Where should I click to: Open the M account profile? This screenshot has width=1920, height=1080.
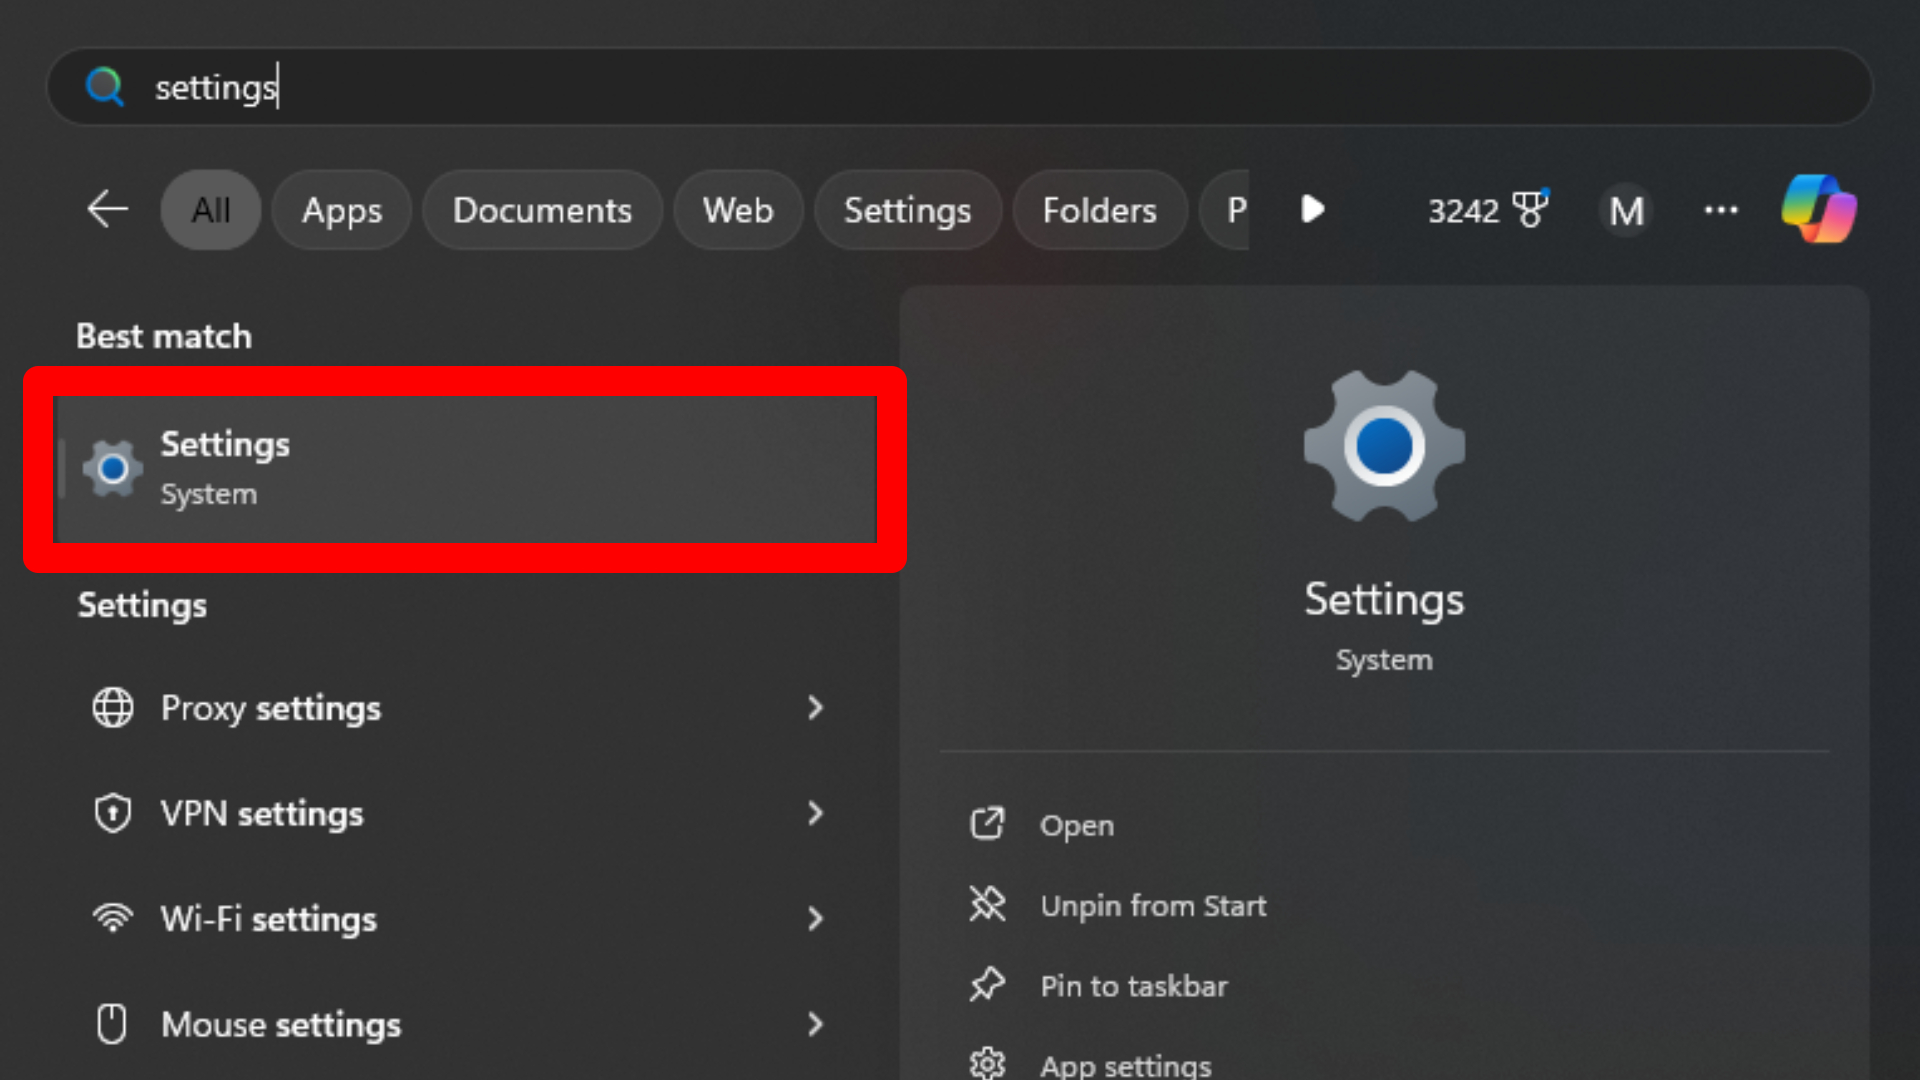(1626, 210)
